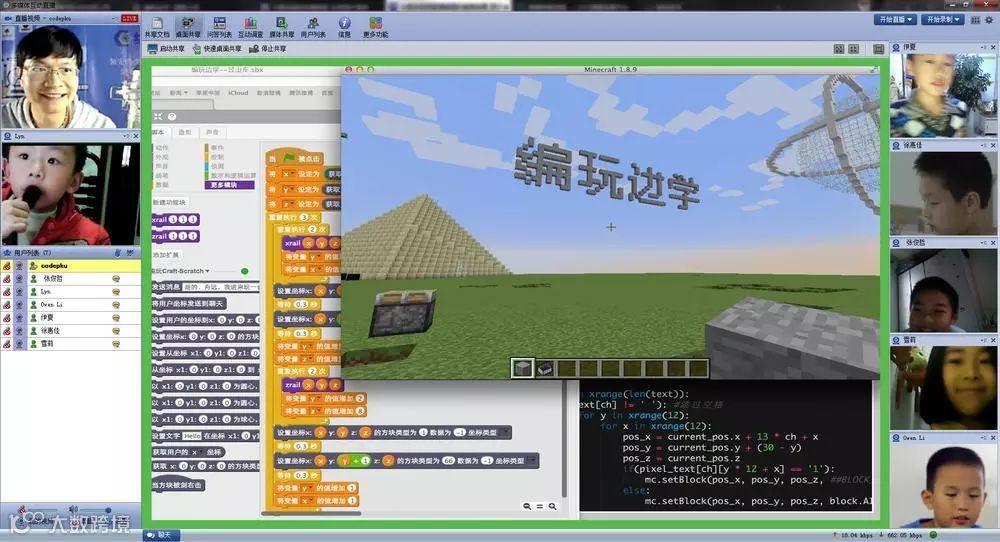Click Scratch zoom-in magnifier icon
The width and height of the screenshot is (1000, 542).
[x=552, y=506]
